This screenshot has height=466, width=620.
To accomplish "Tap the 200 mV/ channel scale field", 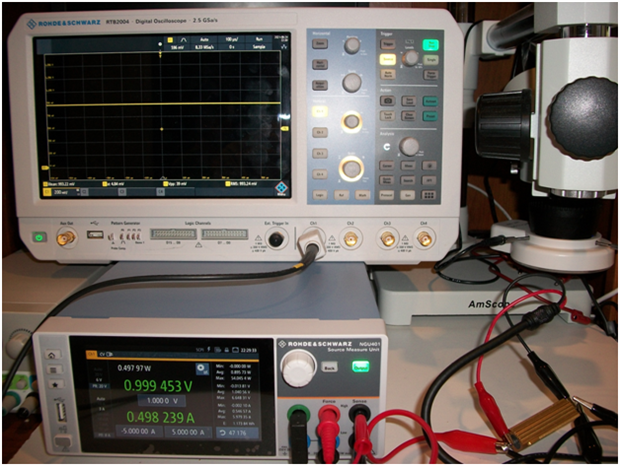I will [60, 192].
